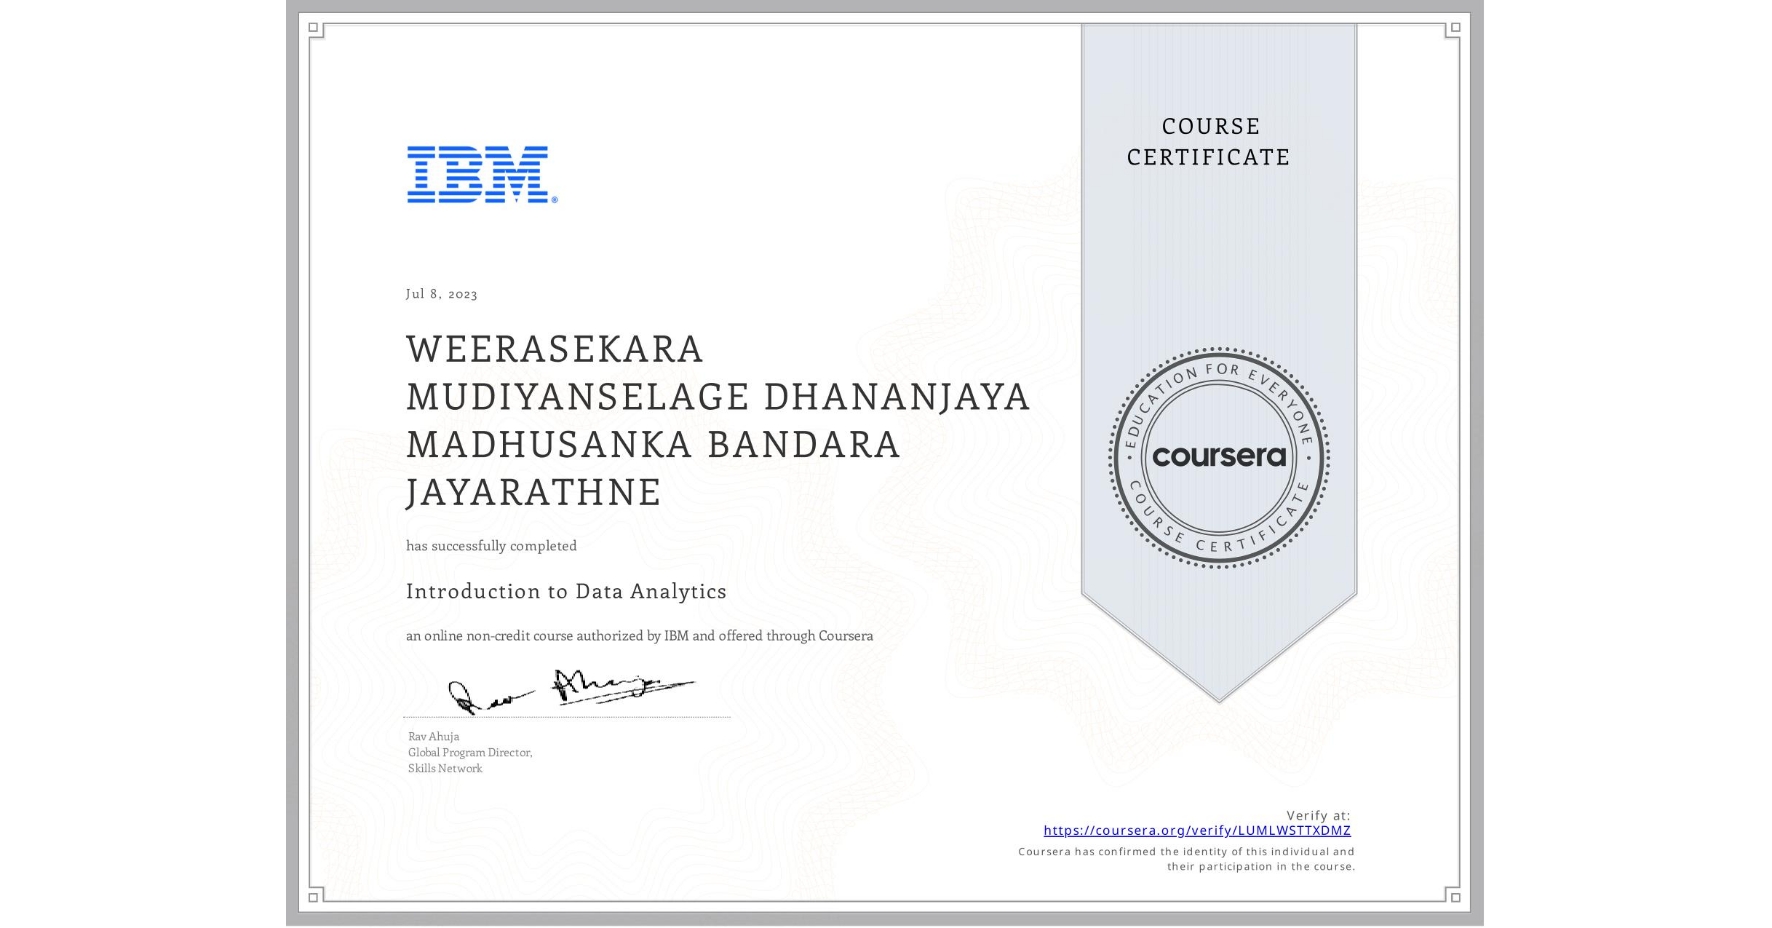Select the has successfully completed text
1772x928 pixels.
tap(491, 546)
